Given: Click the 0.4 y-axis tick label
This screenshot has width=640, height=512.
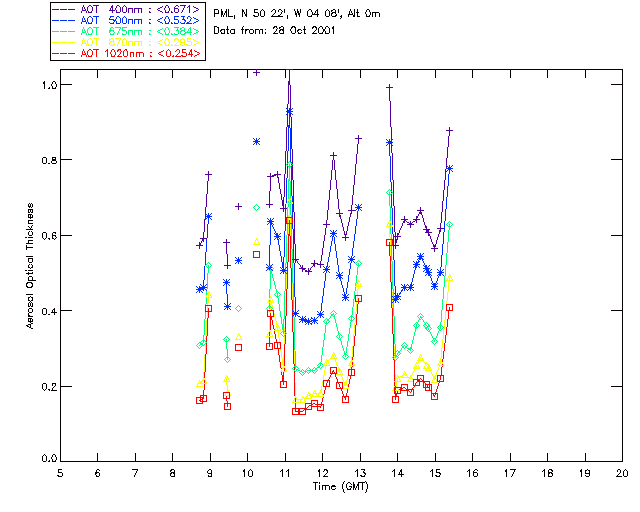Looking at the screenshot, I should (49, 311).
